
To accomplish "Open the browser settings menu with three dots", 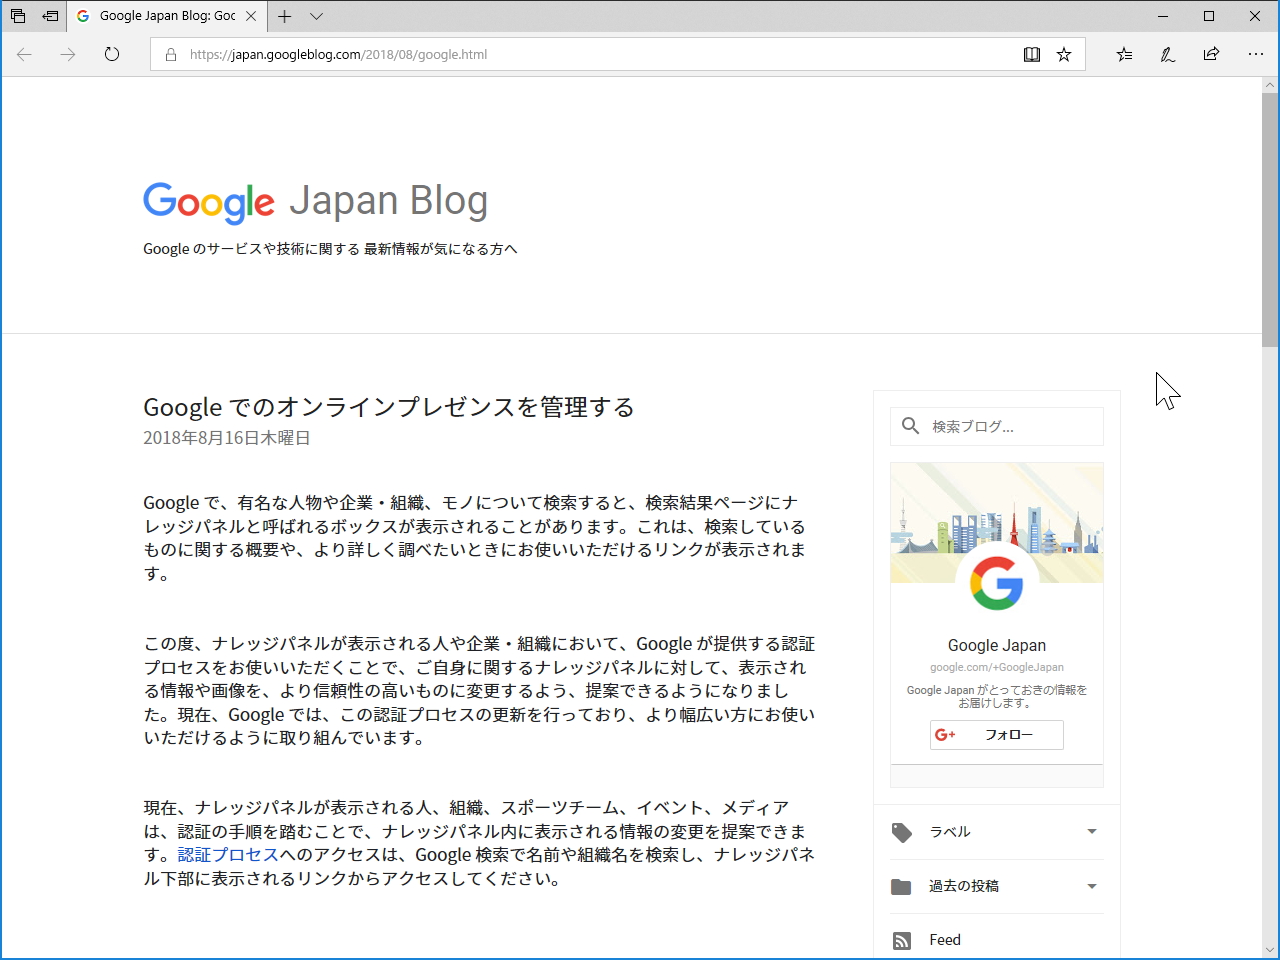I will point(1256,55).
